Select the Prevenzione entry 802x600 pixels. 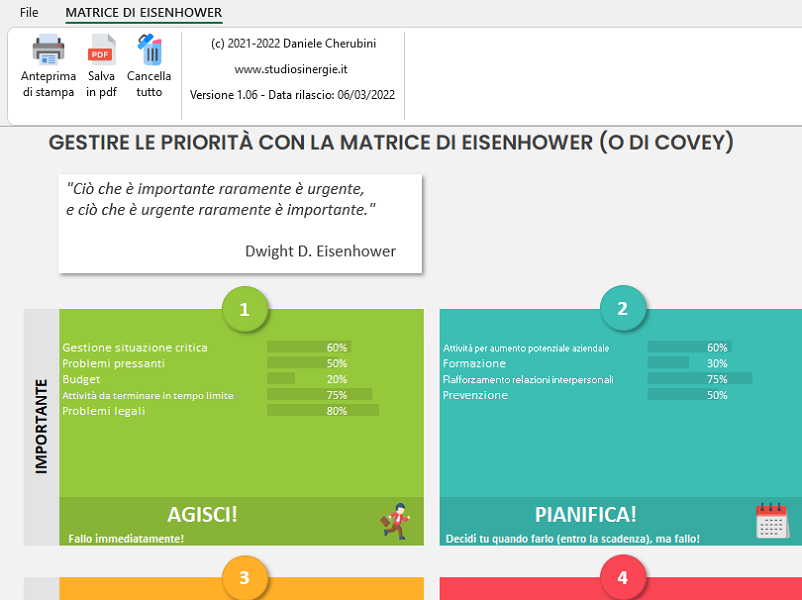tap(475, 395)
